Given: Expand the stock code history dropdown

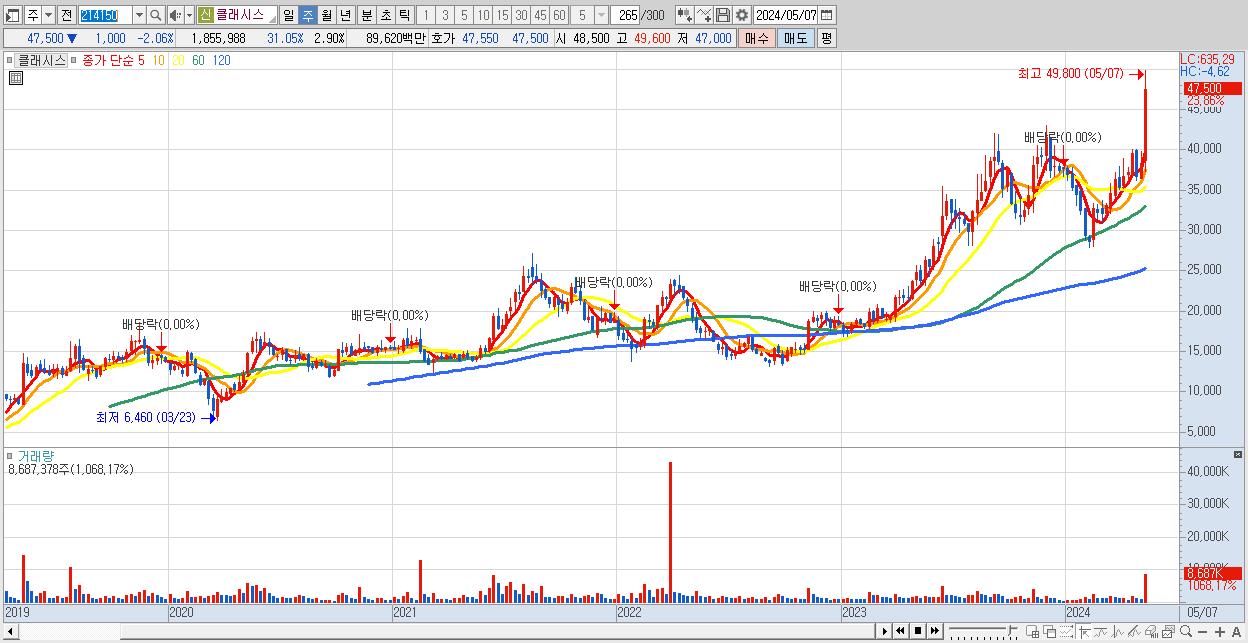Looking at the screenshot, I should (138, 15).
